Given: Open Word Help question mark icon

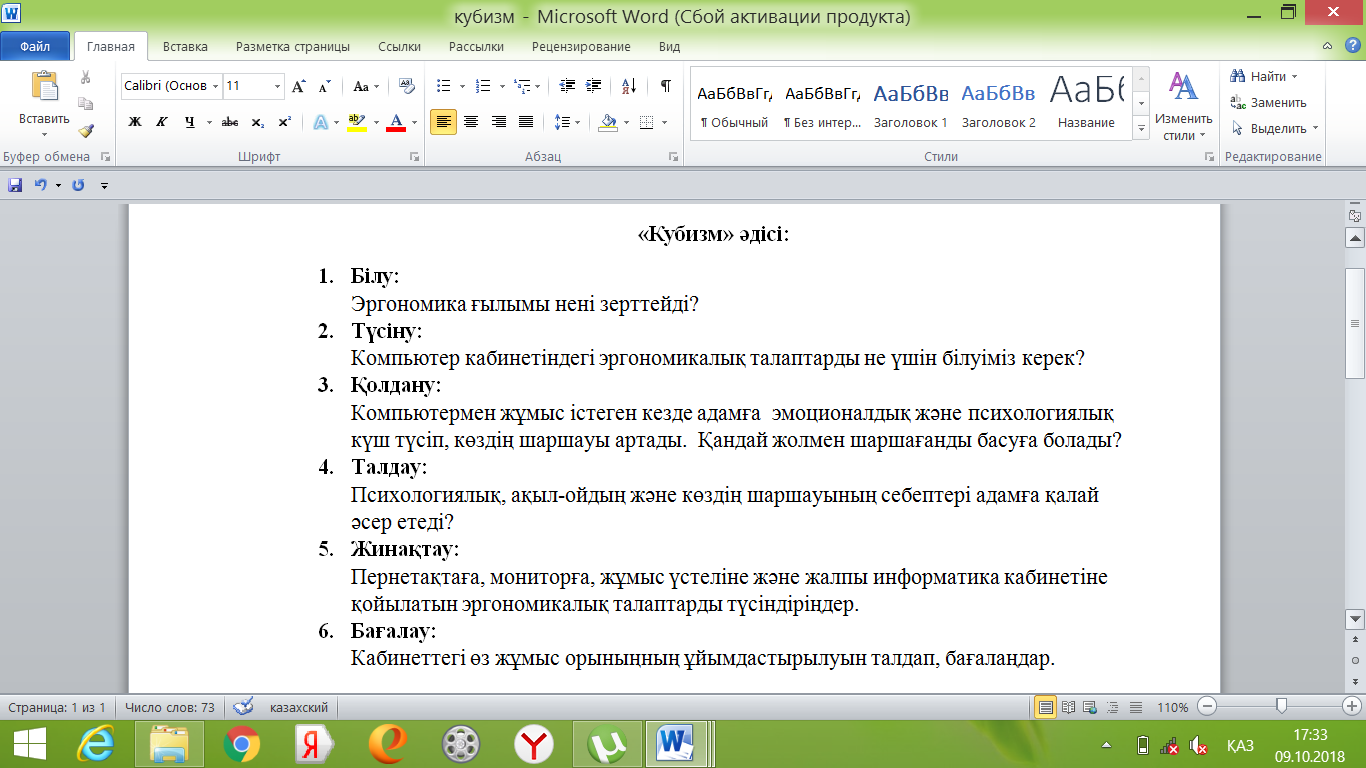Looking at the screenshot, I should 1354,46.
